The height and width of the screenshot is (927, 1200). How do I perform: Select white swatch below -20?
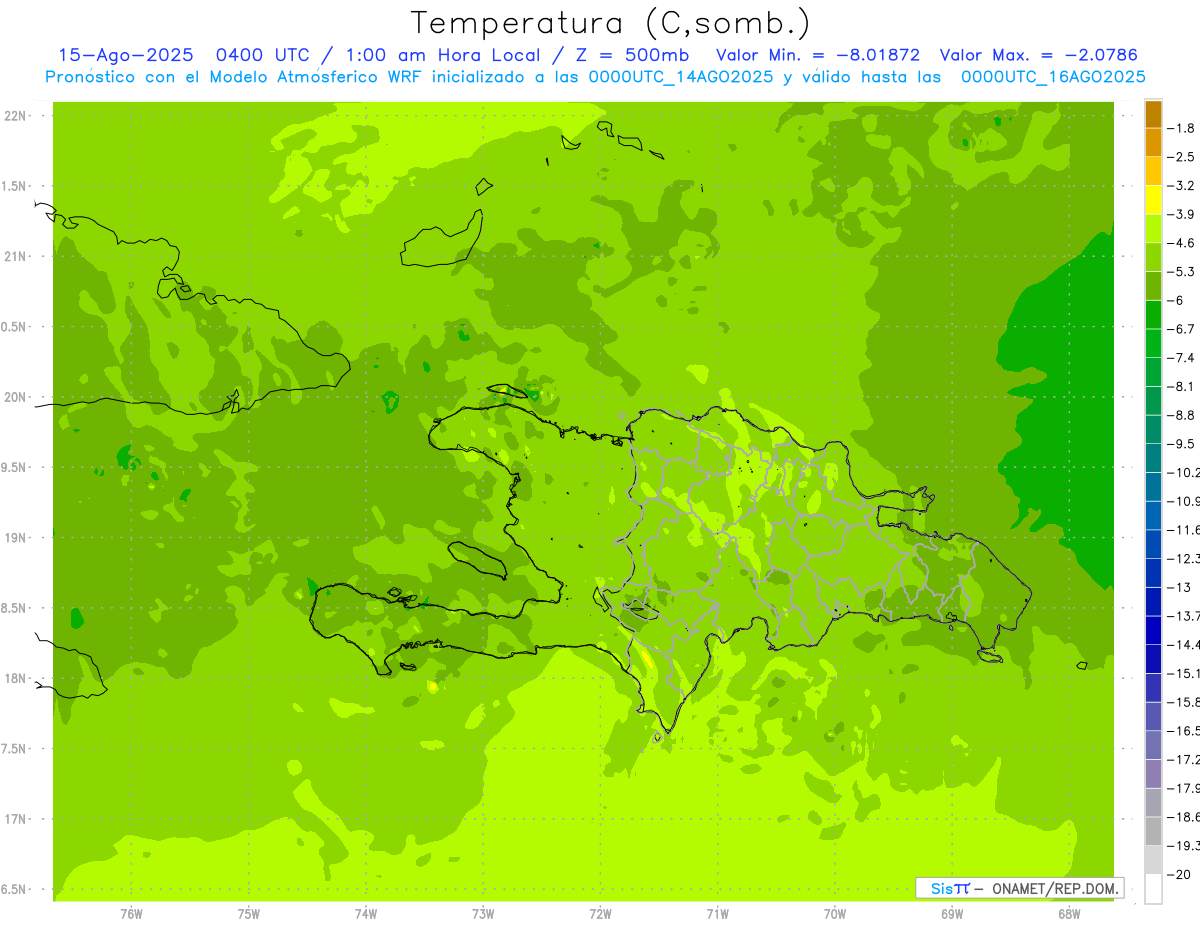point(1153,889)
